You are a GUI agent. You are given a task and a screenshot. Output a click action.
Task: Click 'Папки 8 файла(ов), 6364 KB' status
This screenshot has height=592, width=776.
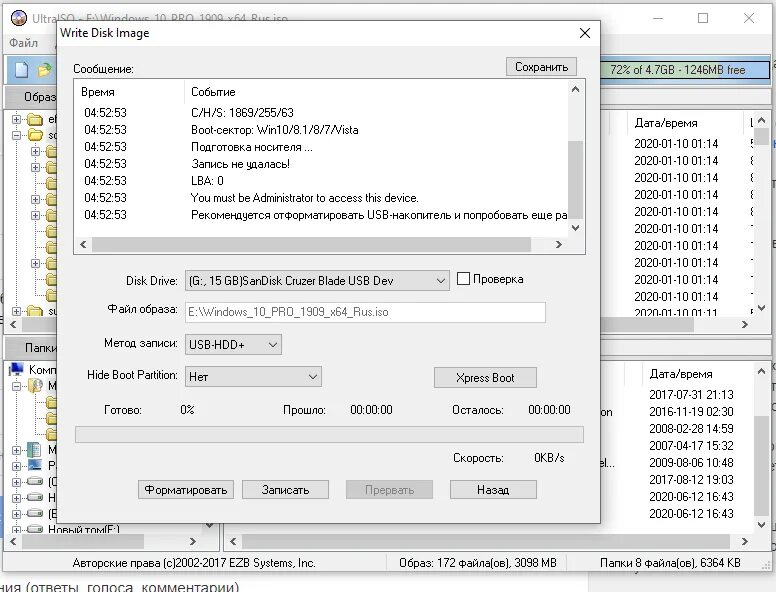click(x=670, y=563)
